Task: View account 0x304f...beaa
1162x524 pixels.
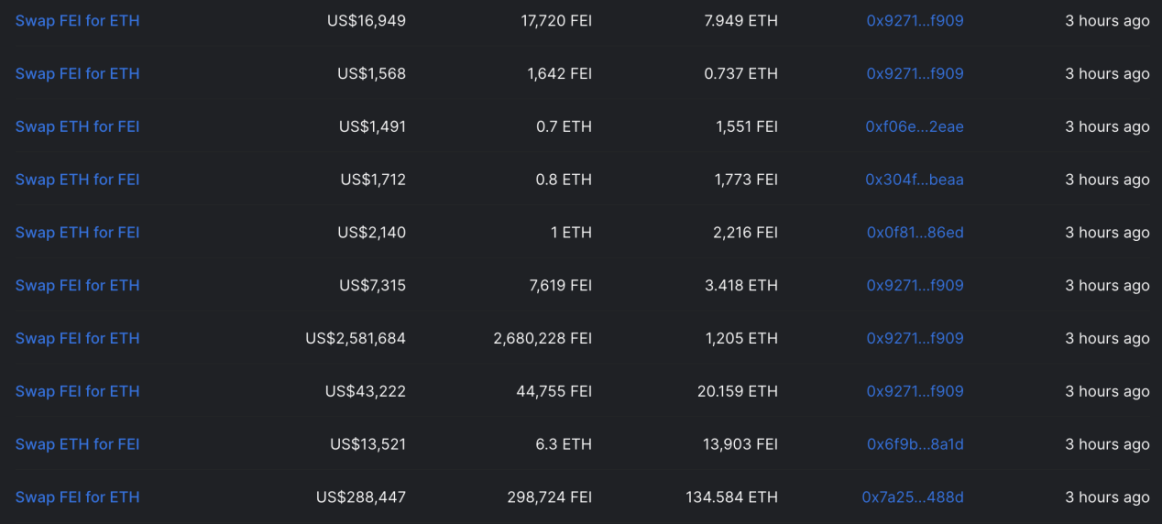Action: (x=914, y=179)
